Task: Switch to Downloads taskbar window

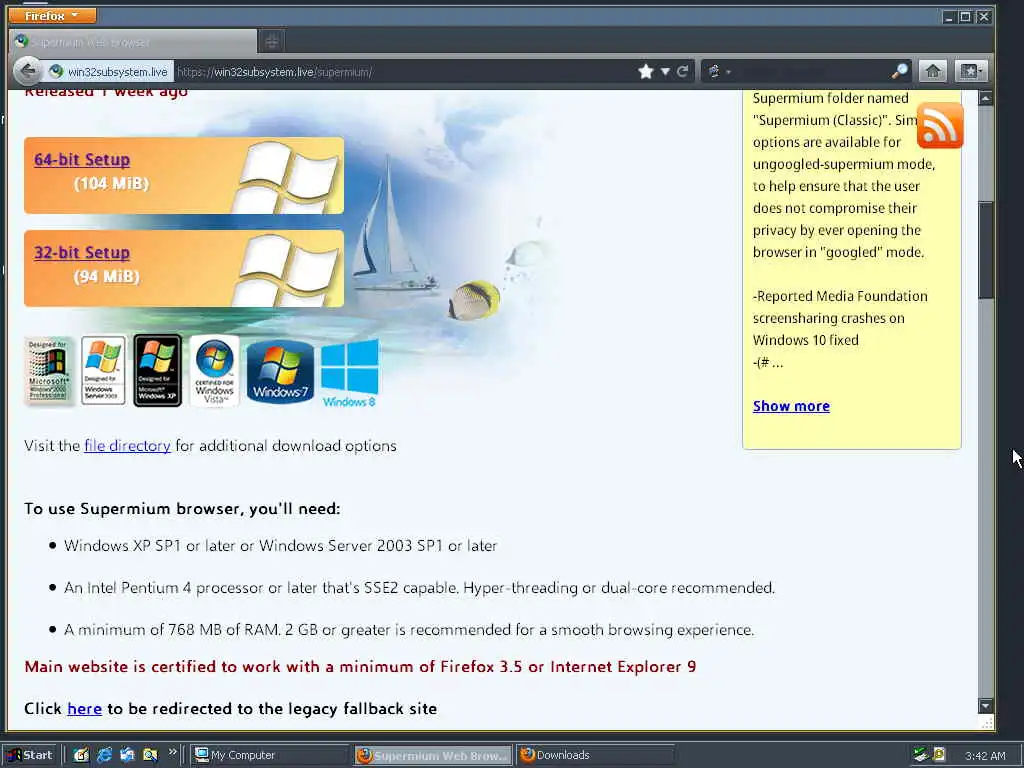Action: click(x=596, y=755)
